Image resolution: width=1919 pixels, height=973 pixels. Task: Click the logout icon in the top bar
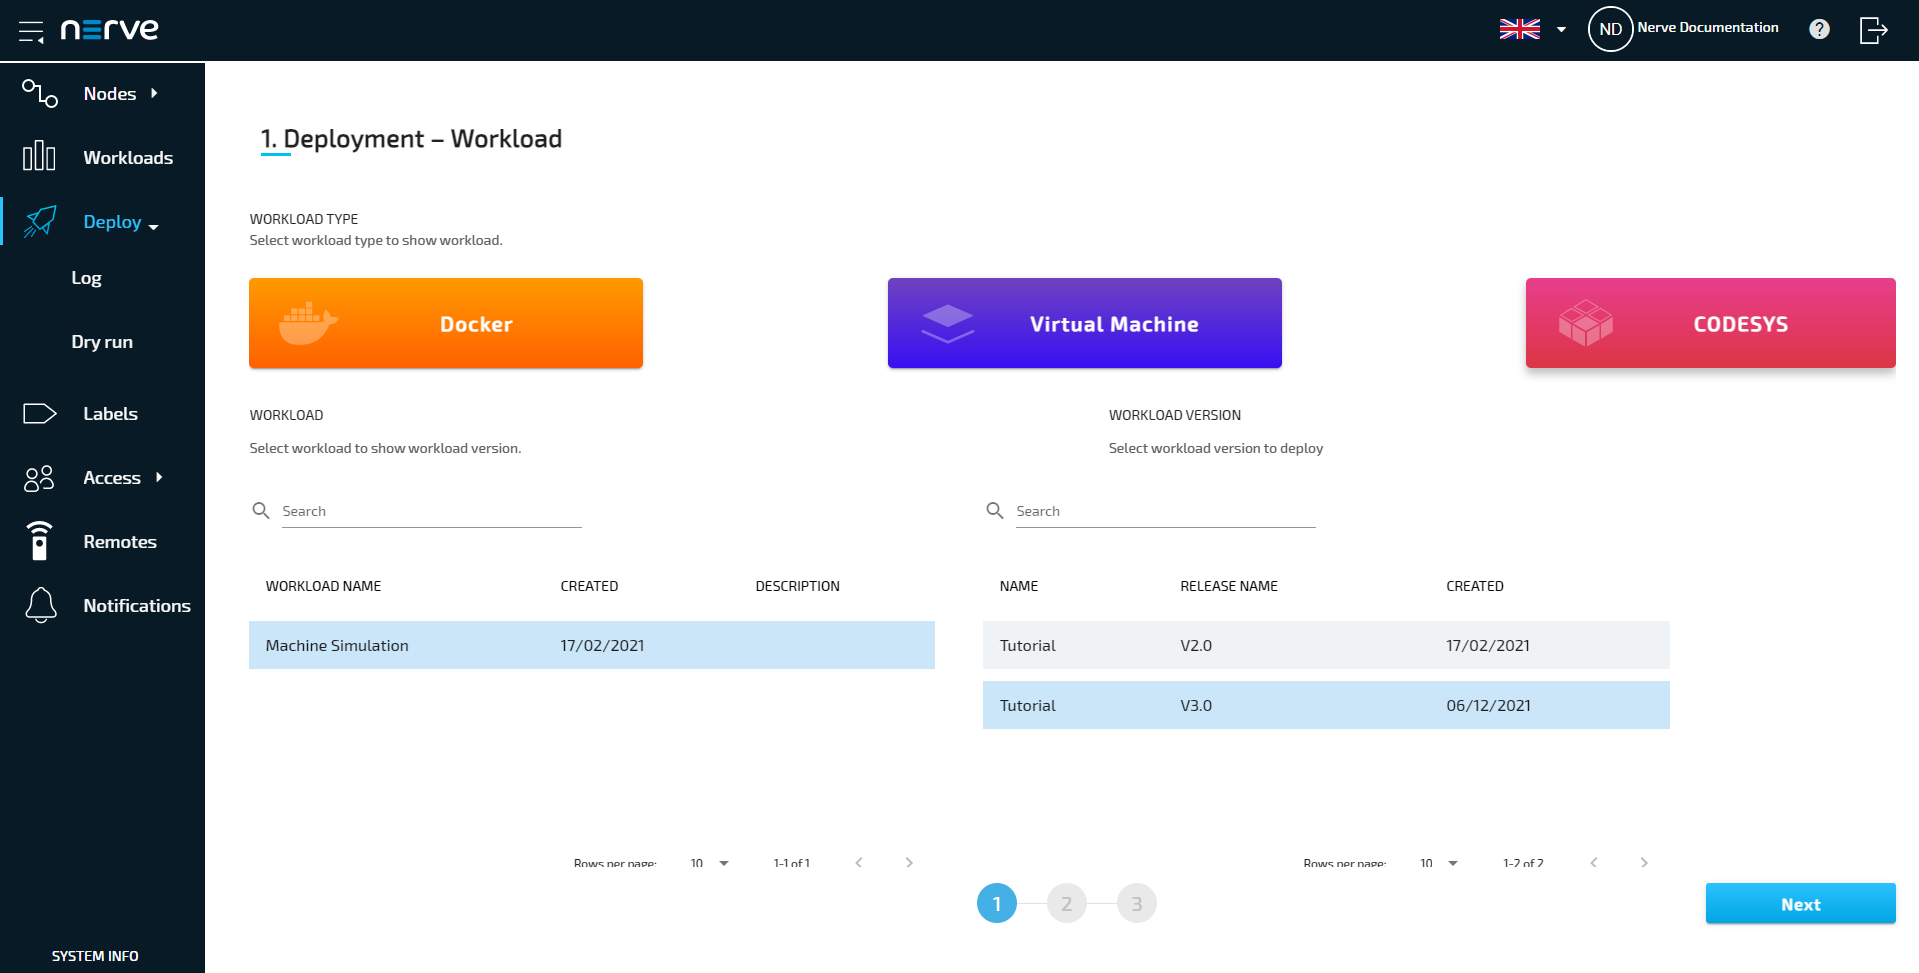1872,30
